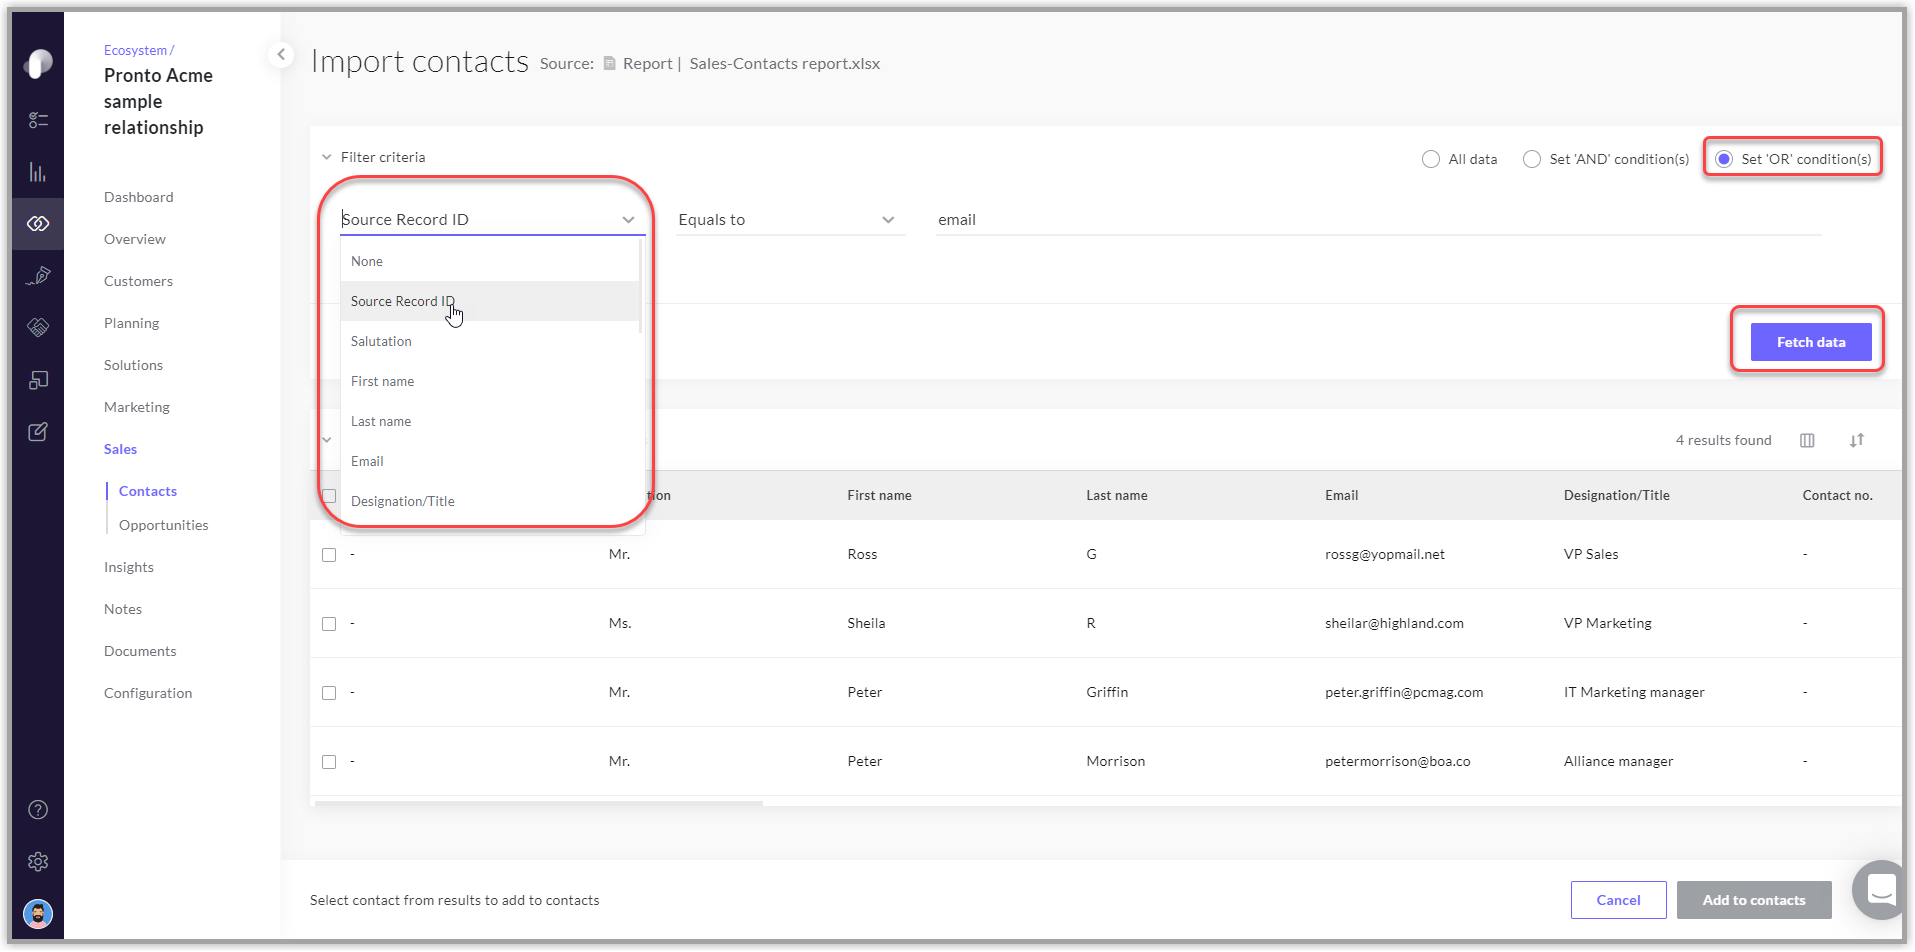
Task: Choose Designation/Title from the dropdown list
Action: point(489,501)
